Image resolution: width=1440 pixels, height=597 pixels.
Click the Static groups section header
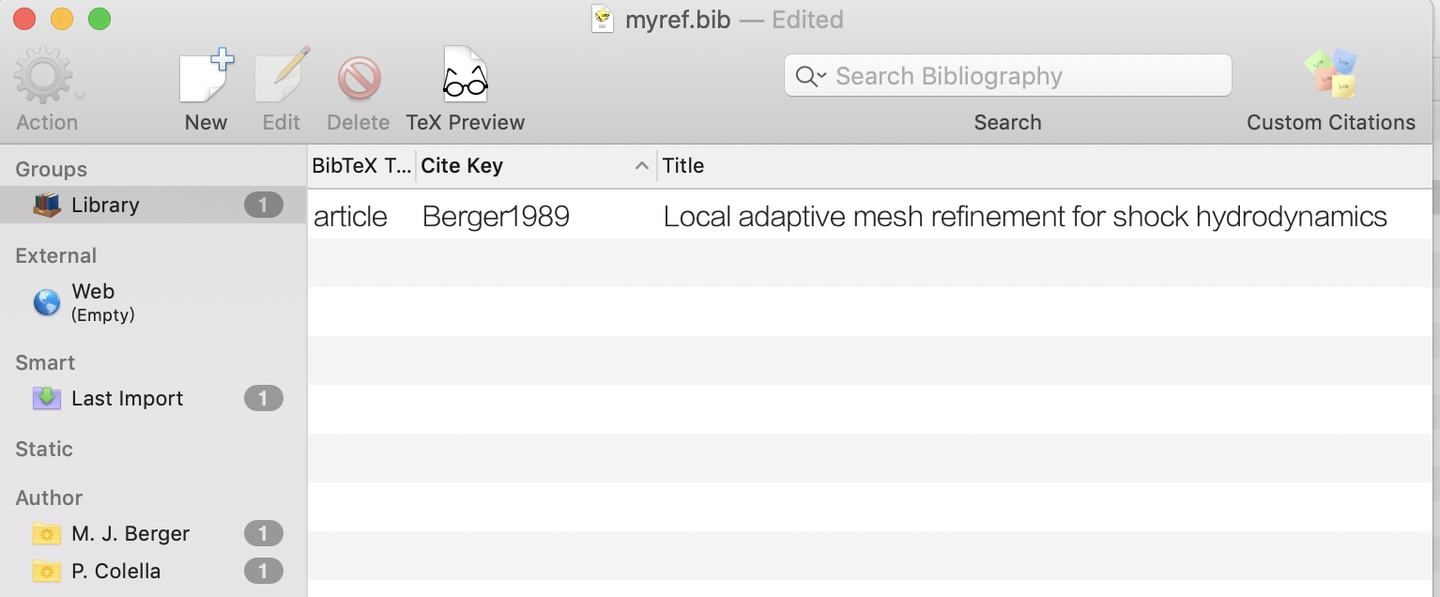[x=44, y=449]
